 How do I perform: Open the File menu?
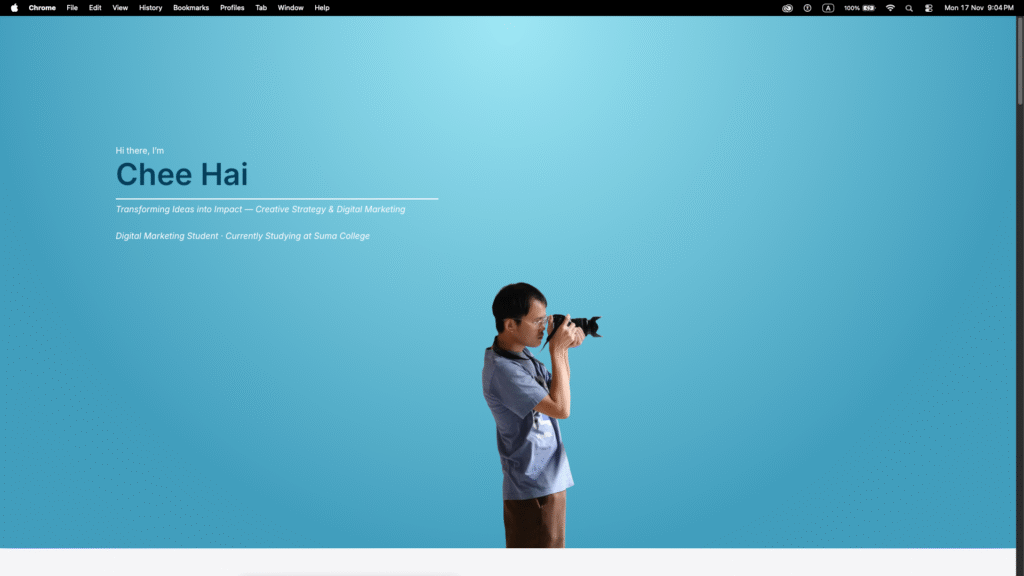point(72,7)
